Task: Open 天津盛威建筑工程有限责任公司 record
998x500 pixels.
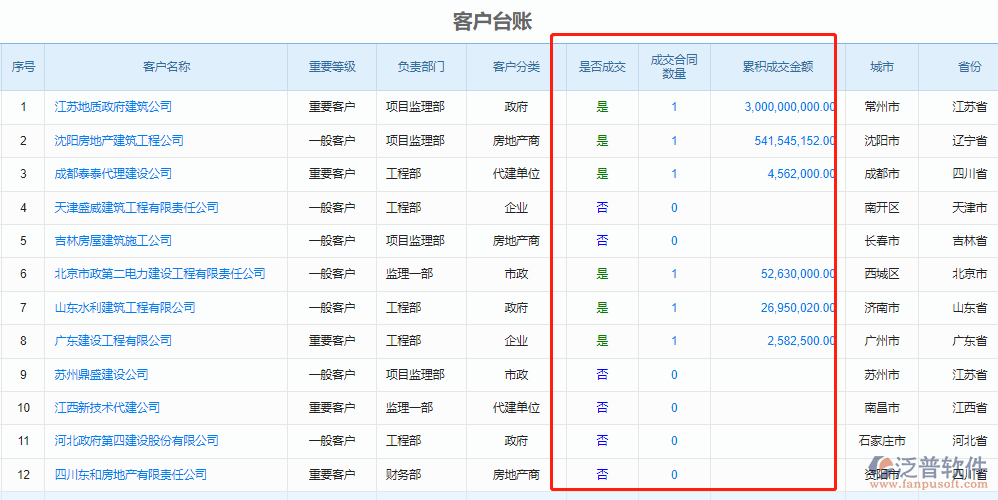Action: [136, 208]
